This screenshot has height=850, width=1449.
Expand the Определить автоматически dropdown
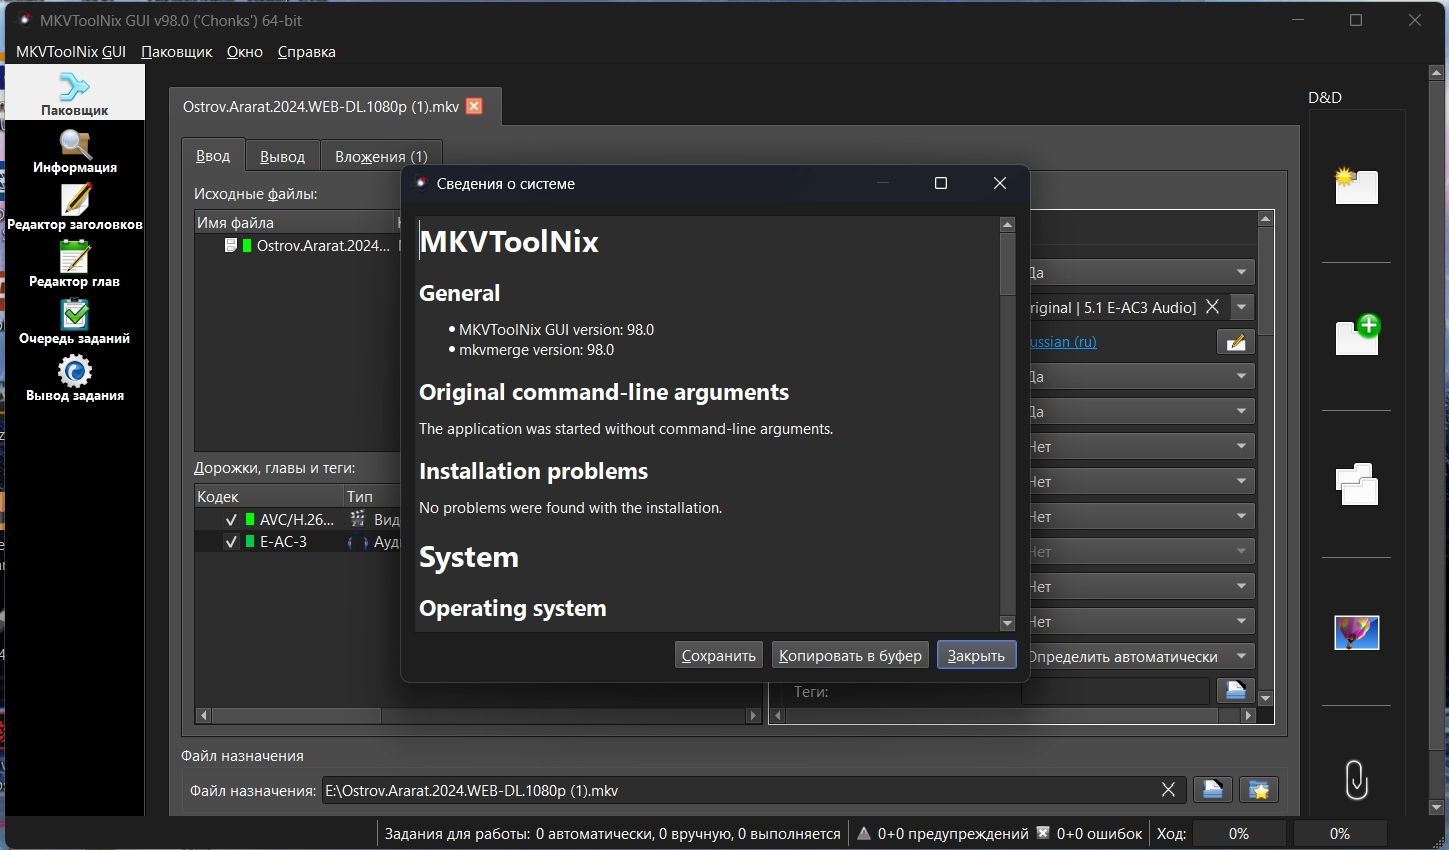[1241, 656]
